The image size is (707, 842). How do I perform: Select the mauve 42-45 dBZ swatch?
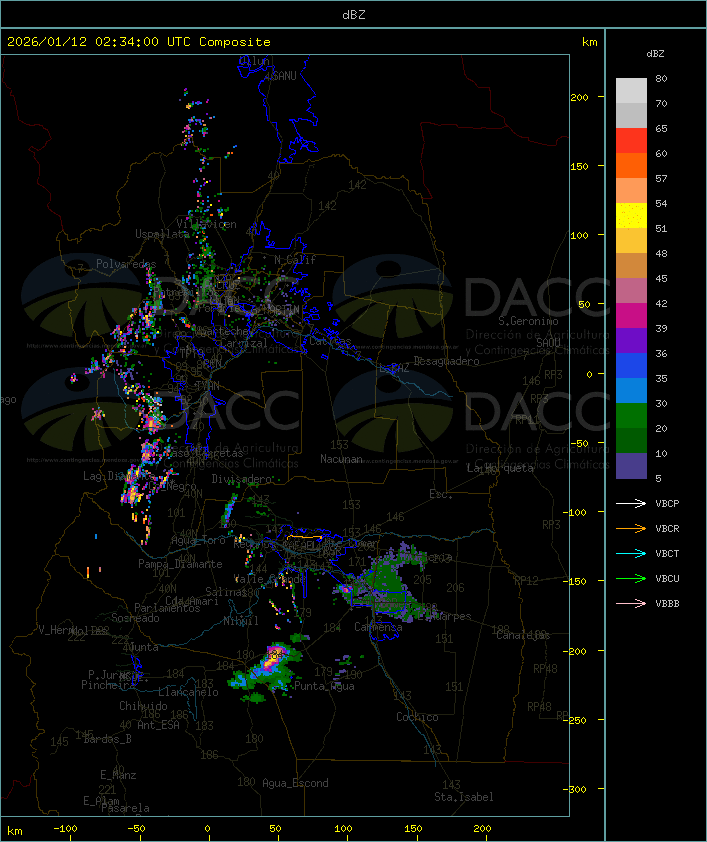pos(631,291)
